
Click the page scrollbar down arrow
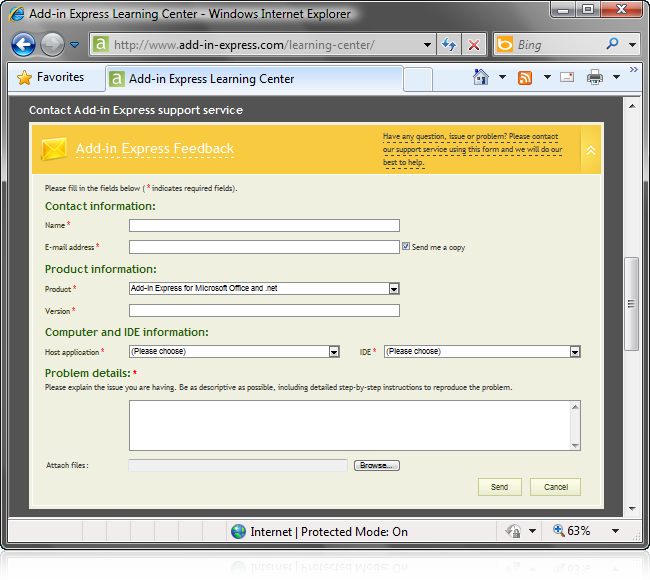[632, 509]
